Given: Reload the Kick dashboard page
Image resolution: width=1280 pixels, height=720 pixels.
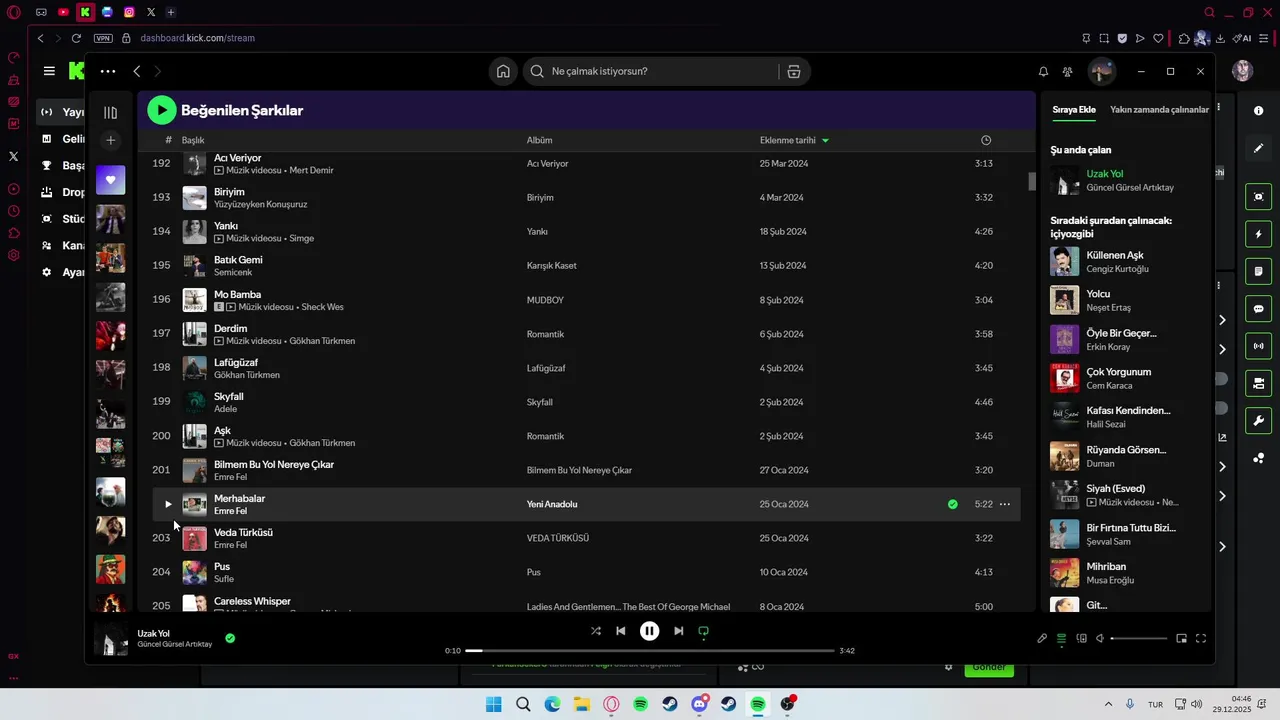Looking at the screenshot, I should [x=76, y=38].
